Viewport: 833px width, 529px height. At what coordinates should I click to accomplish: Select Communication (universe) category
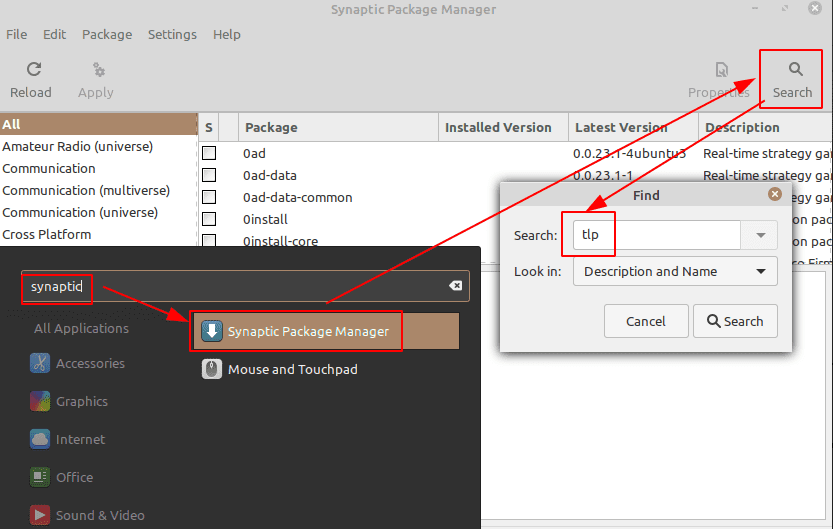80,212
